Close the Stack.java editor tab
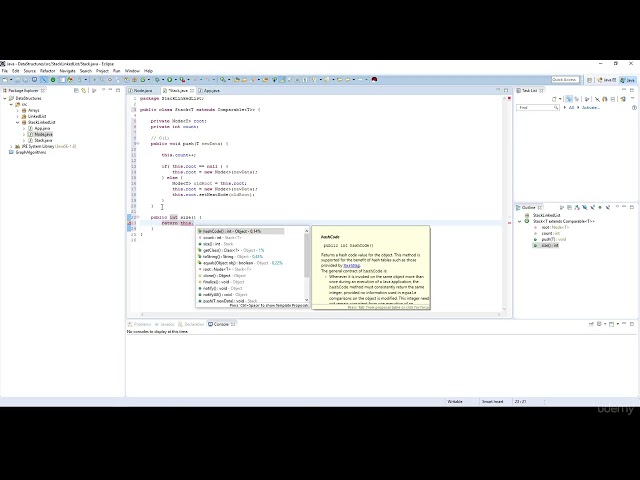 (192, 91)
